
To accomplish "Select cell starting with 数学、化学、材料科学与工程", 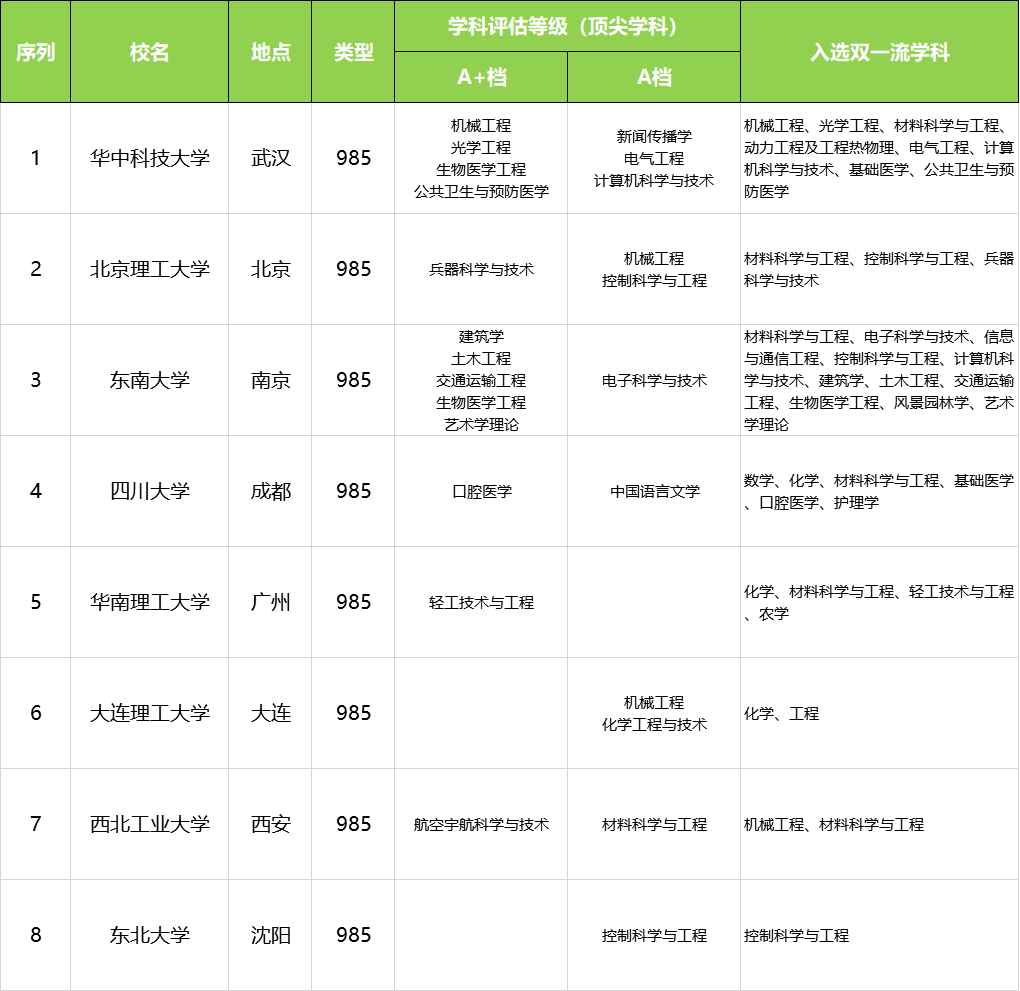I will point(879,491).
